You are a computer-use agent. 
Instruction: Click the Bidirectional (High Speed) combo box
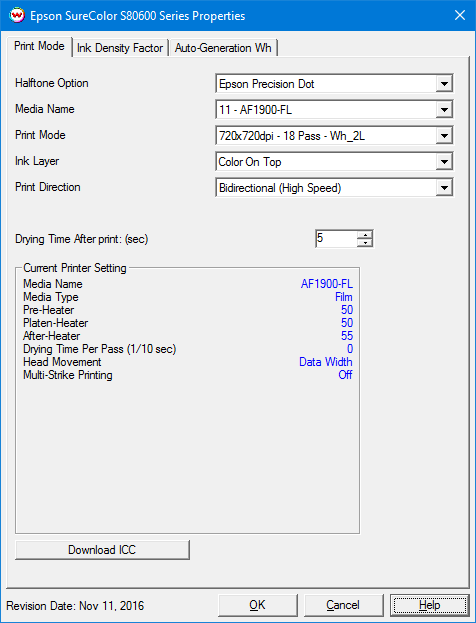tap(334, 188)
